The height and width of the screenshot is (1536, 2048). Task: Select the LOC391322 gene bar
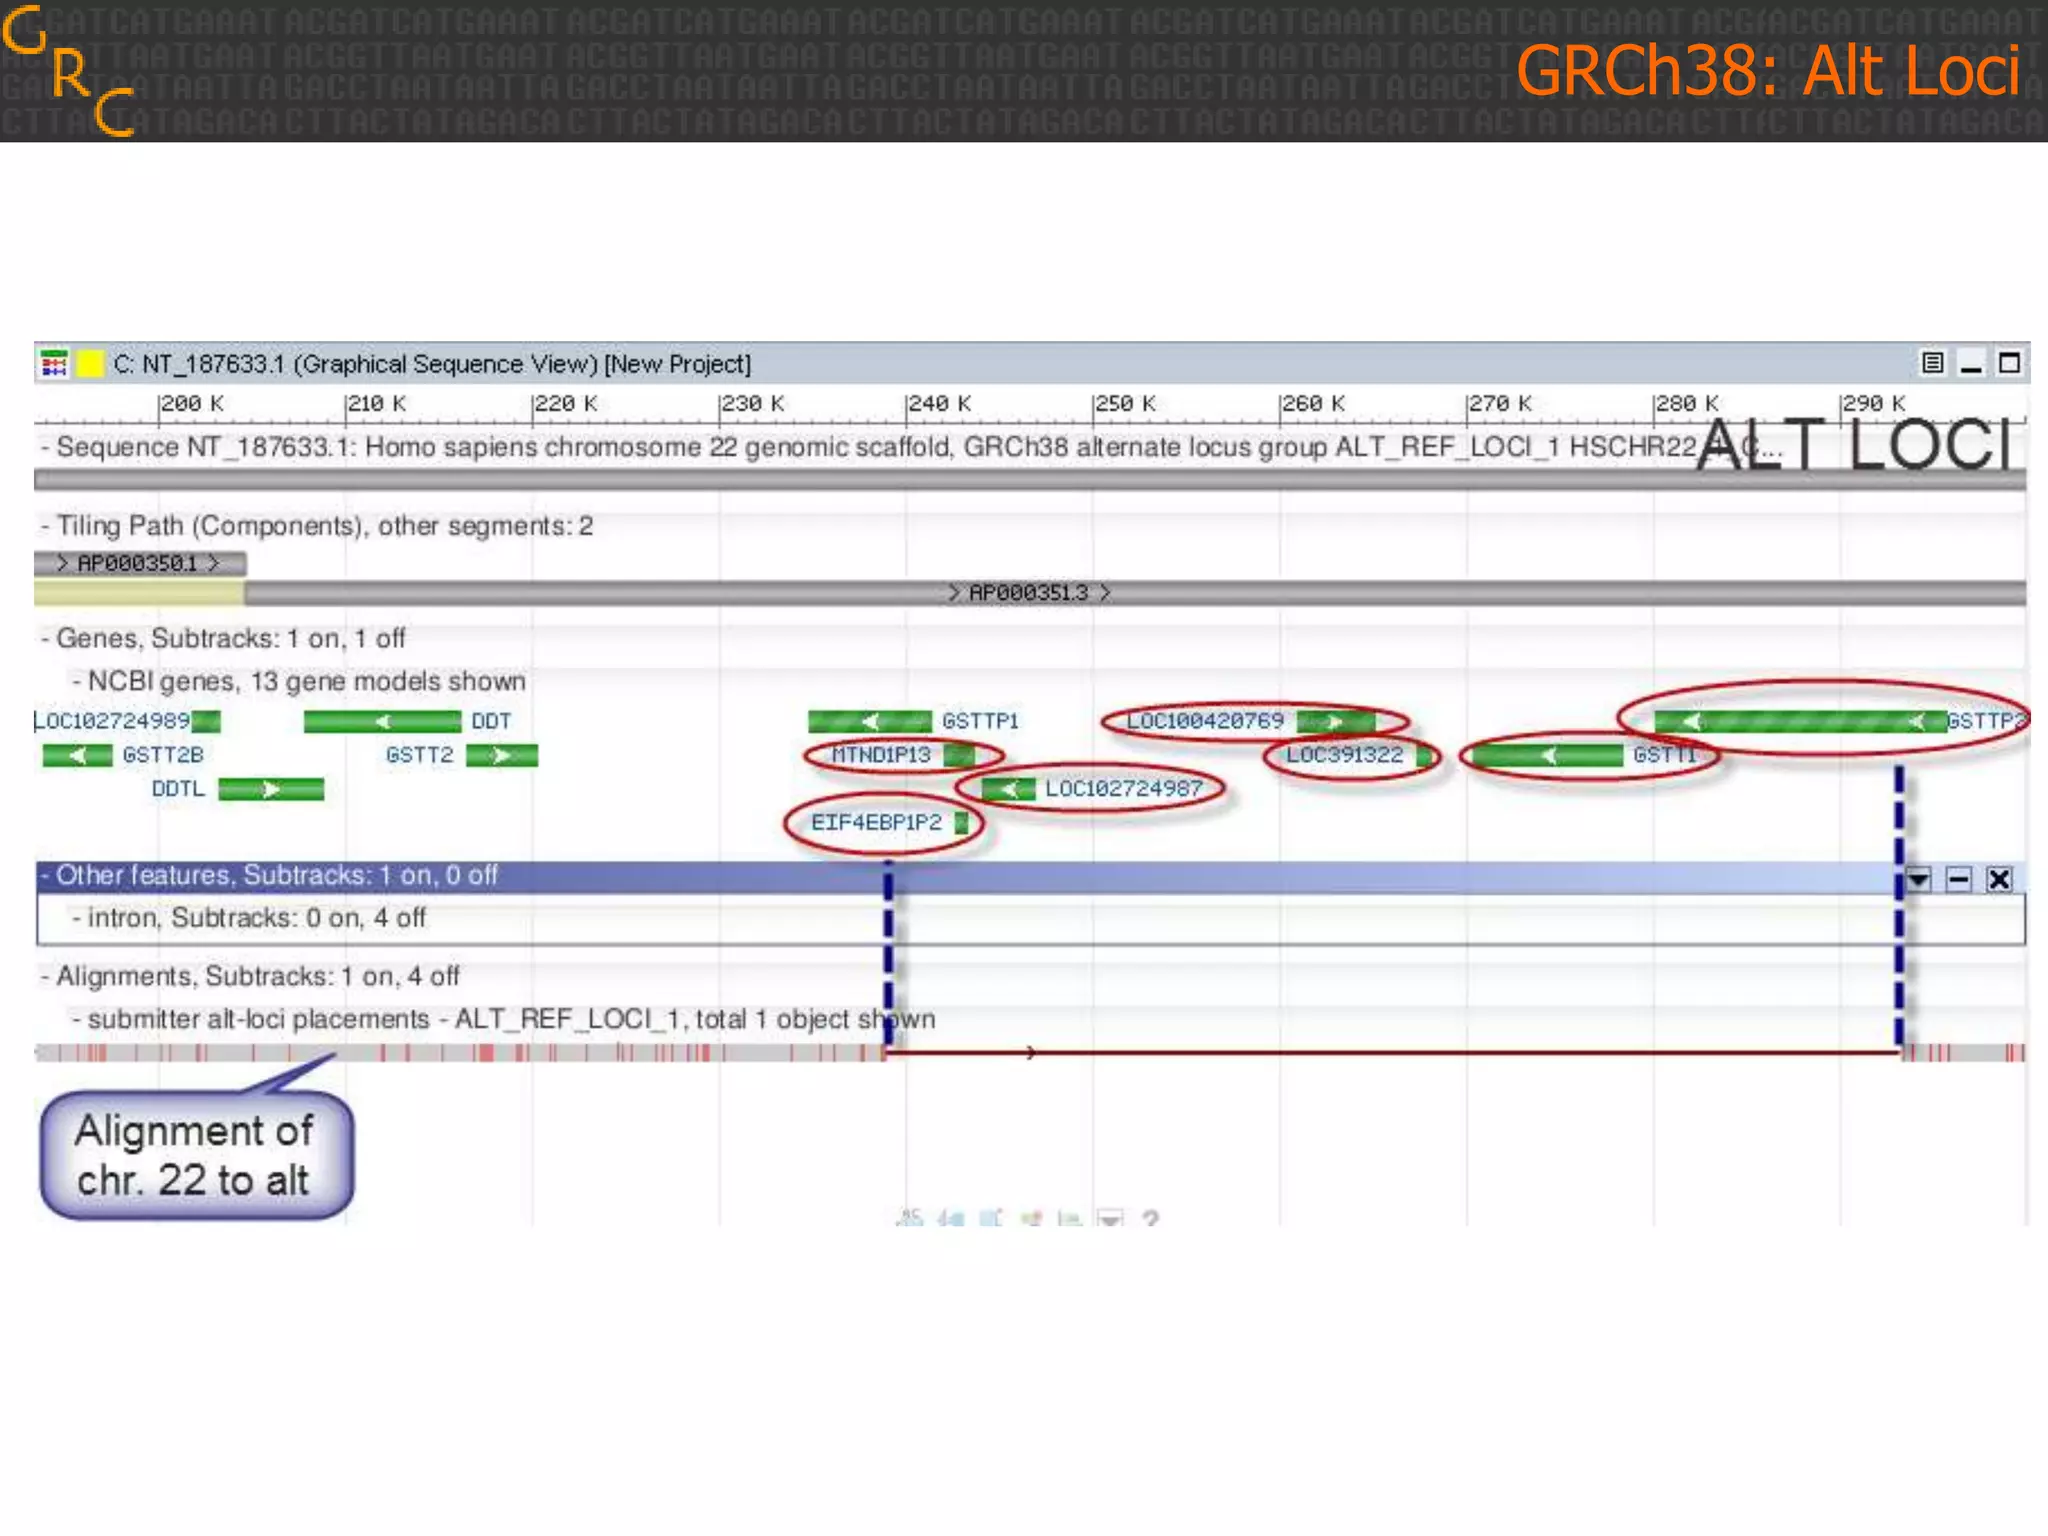coord(1424,755)
